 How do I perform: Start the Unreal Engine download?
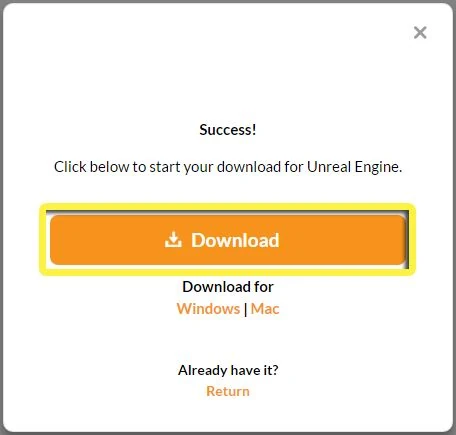228,240
